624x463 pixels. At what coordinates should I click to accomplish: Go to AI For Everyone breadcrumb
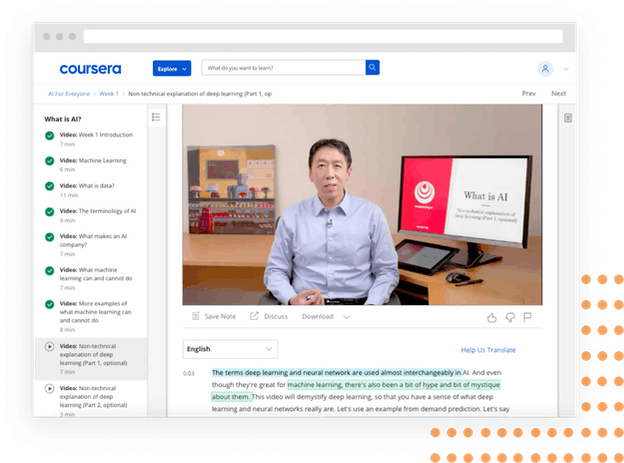tap(68, 94)
